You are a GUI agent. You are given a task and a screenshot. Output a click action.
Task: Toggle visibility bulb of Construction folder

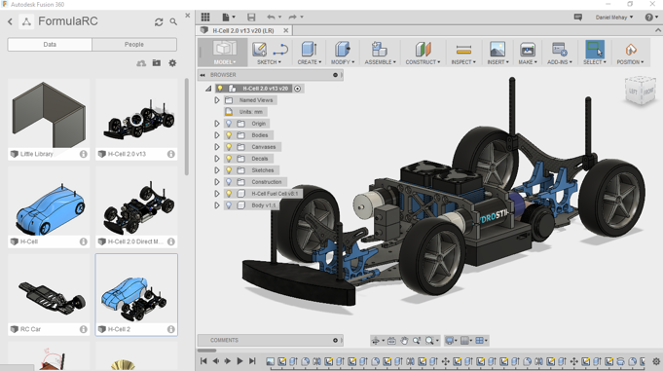click(229, 182)
